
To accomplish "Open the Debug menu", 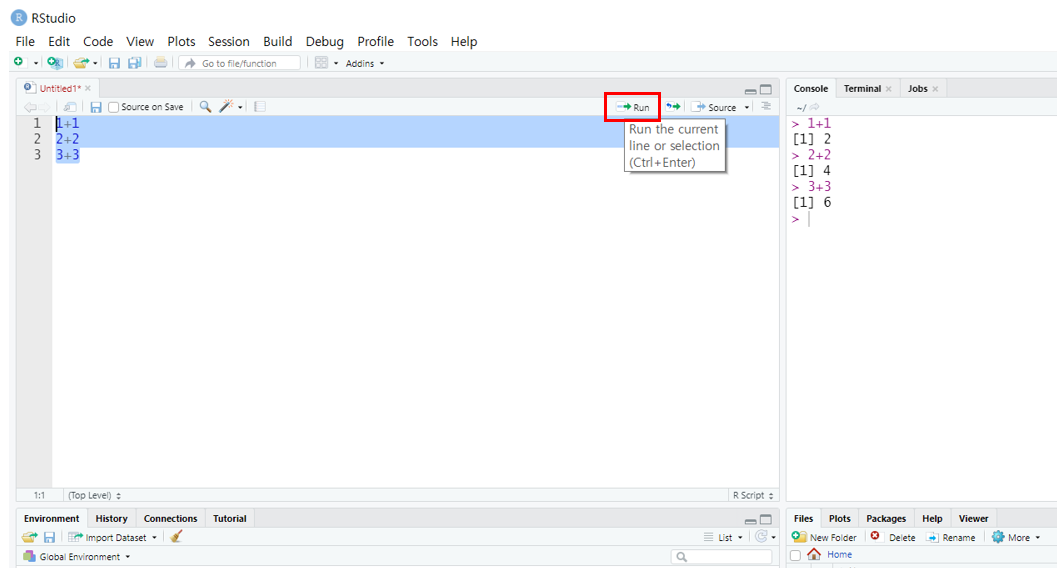I will 324,41.
